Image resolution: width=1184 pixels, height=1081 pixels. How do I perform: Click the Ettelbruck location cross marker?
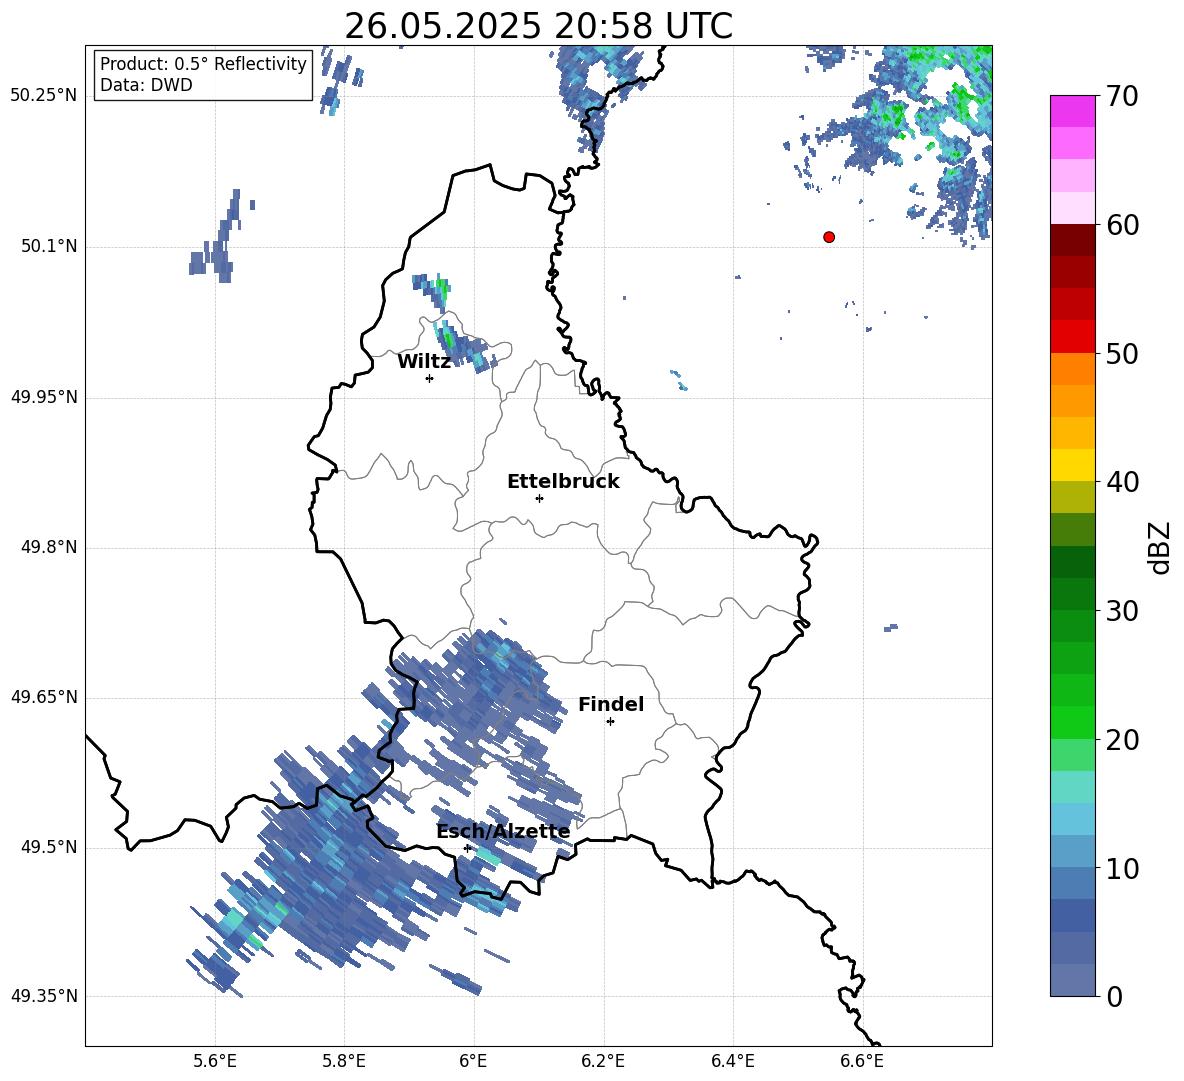click(x=539, y=498)
